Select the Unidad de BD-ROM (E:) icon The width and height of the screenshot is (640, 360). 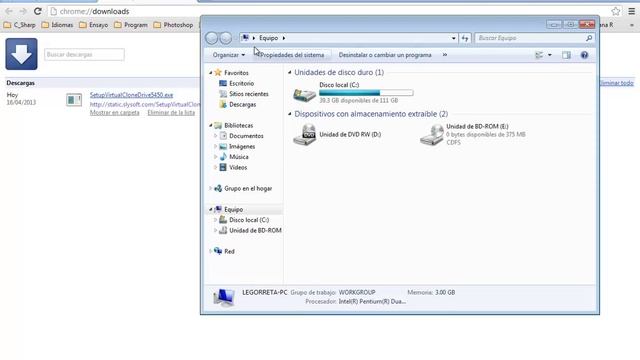pos(431,134)
